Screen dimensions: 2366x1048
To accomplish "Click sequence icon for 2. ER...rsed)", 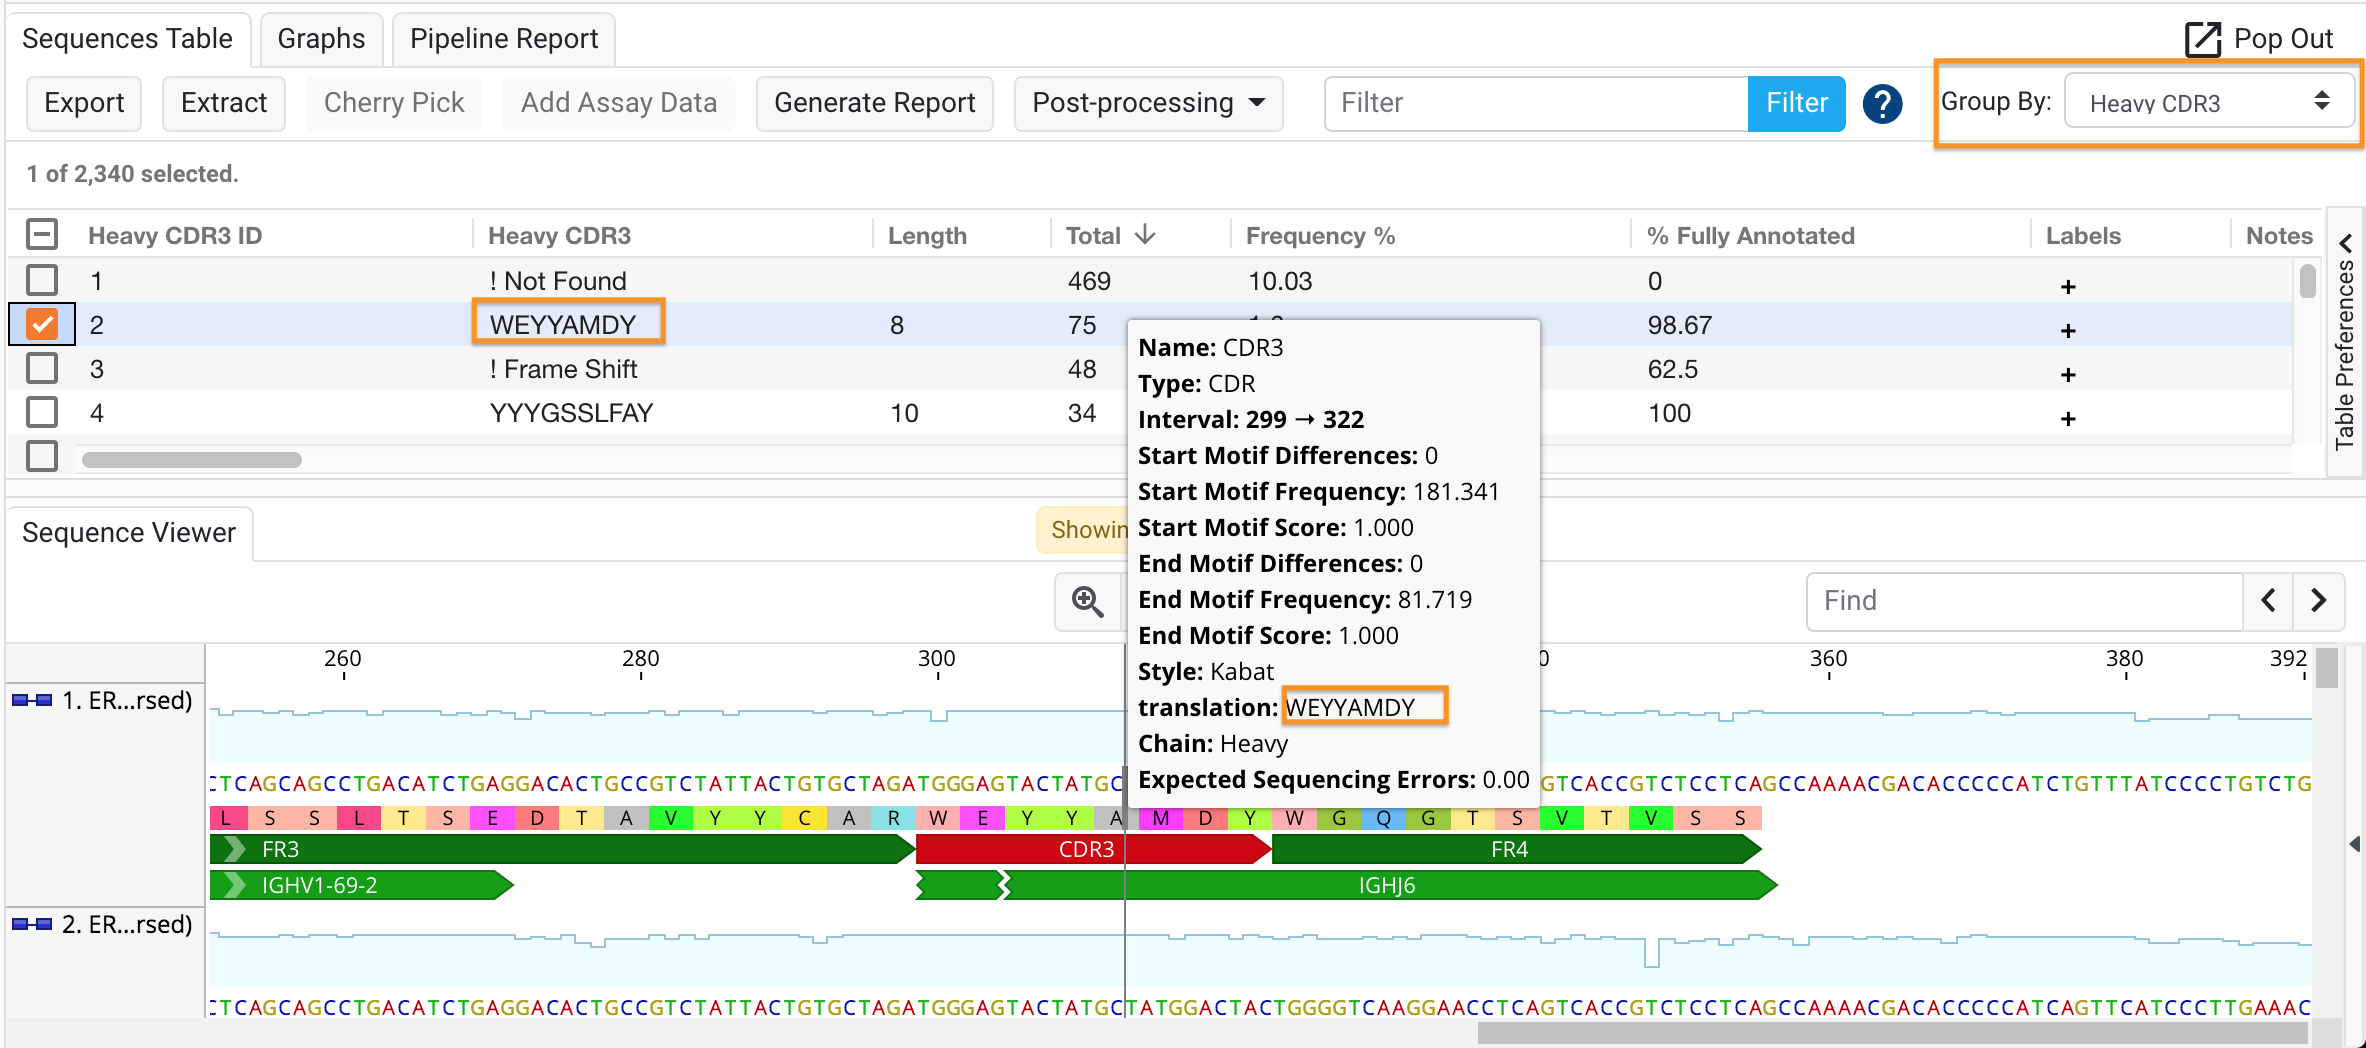I will tap(32, 924).
